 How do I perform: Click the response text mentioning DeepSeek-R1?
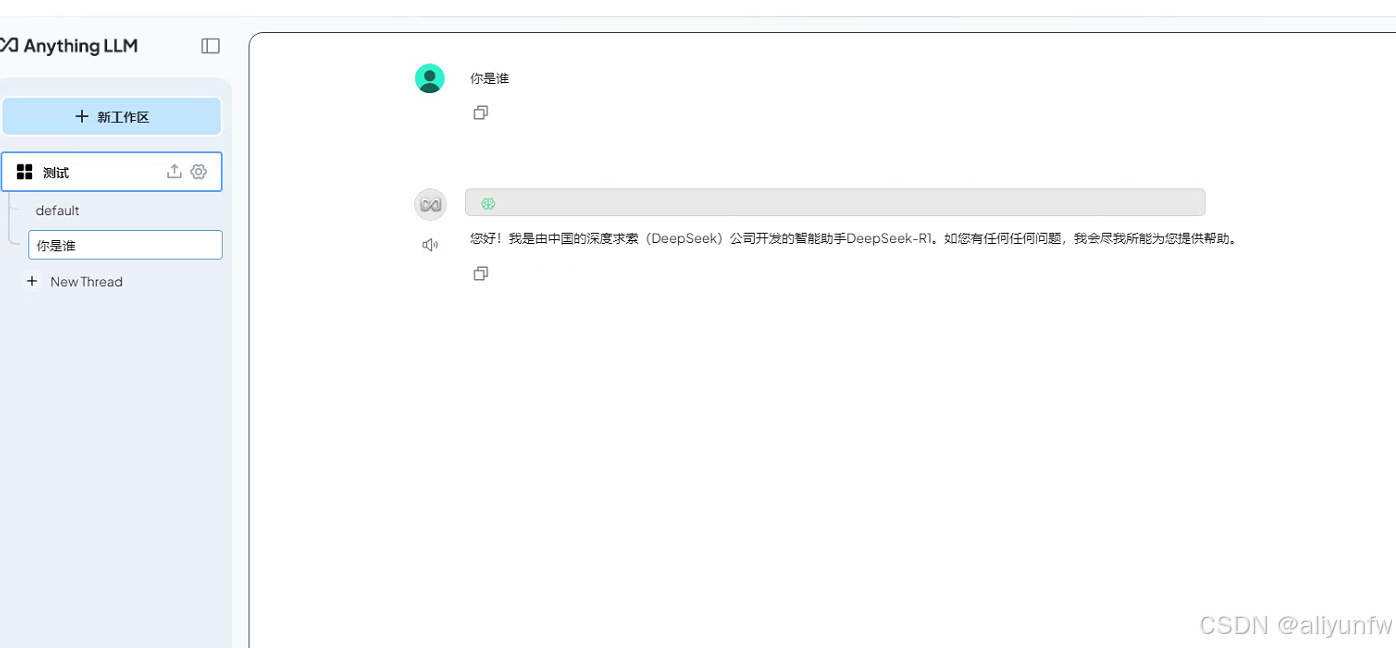[x=854, y=239]
